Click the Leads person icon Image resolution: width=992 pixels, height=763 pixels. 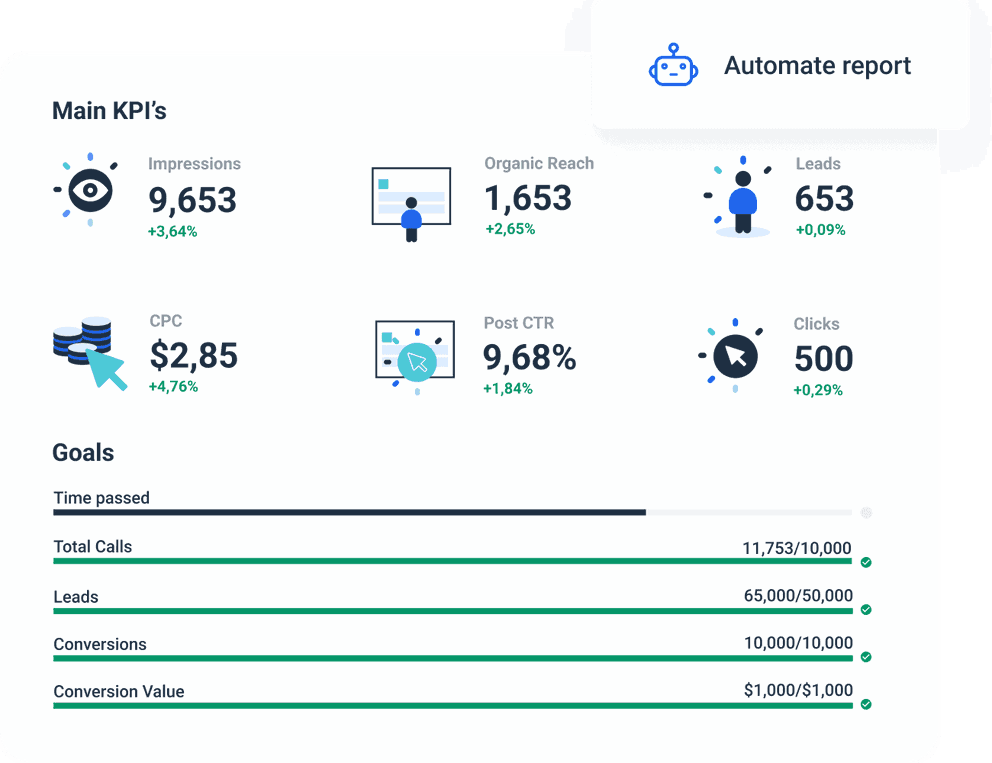pyautogui.click(x=740, y=197)
